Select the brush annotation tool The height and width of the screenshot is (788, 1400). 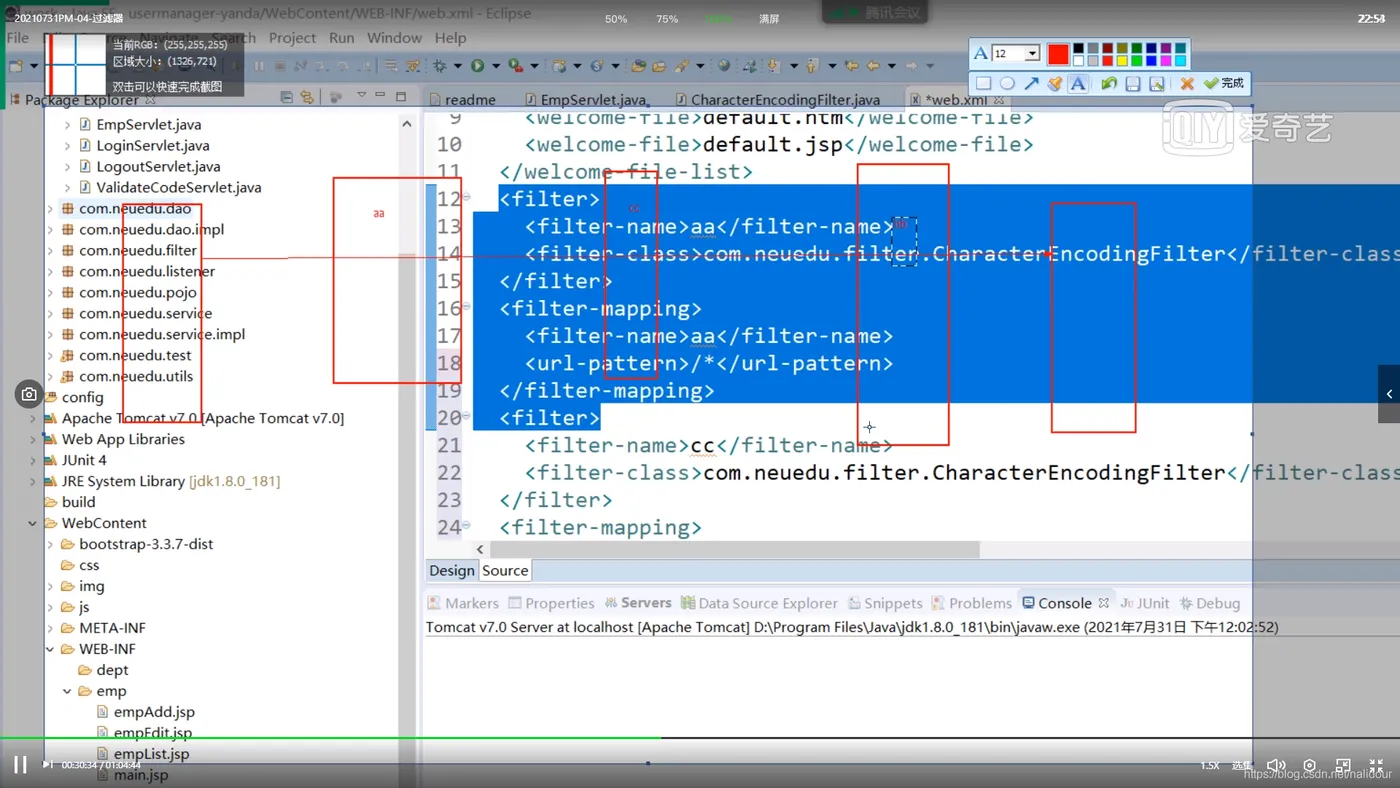(1054, 84)
